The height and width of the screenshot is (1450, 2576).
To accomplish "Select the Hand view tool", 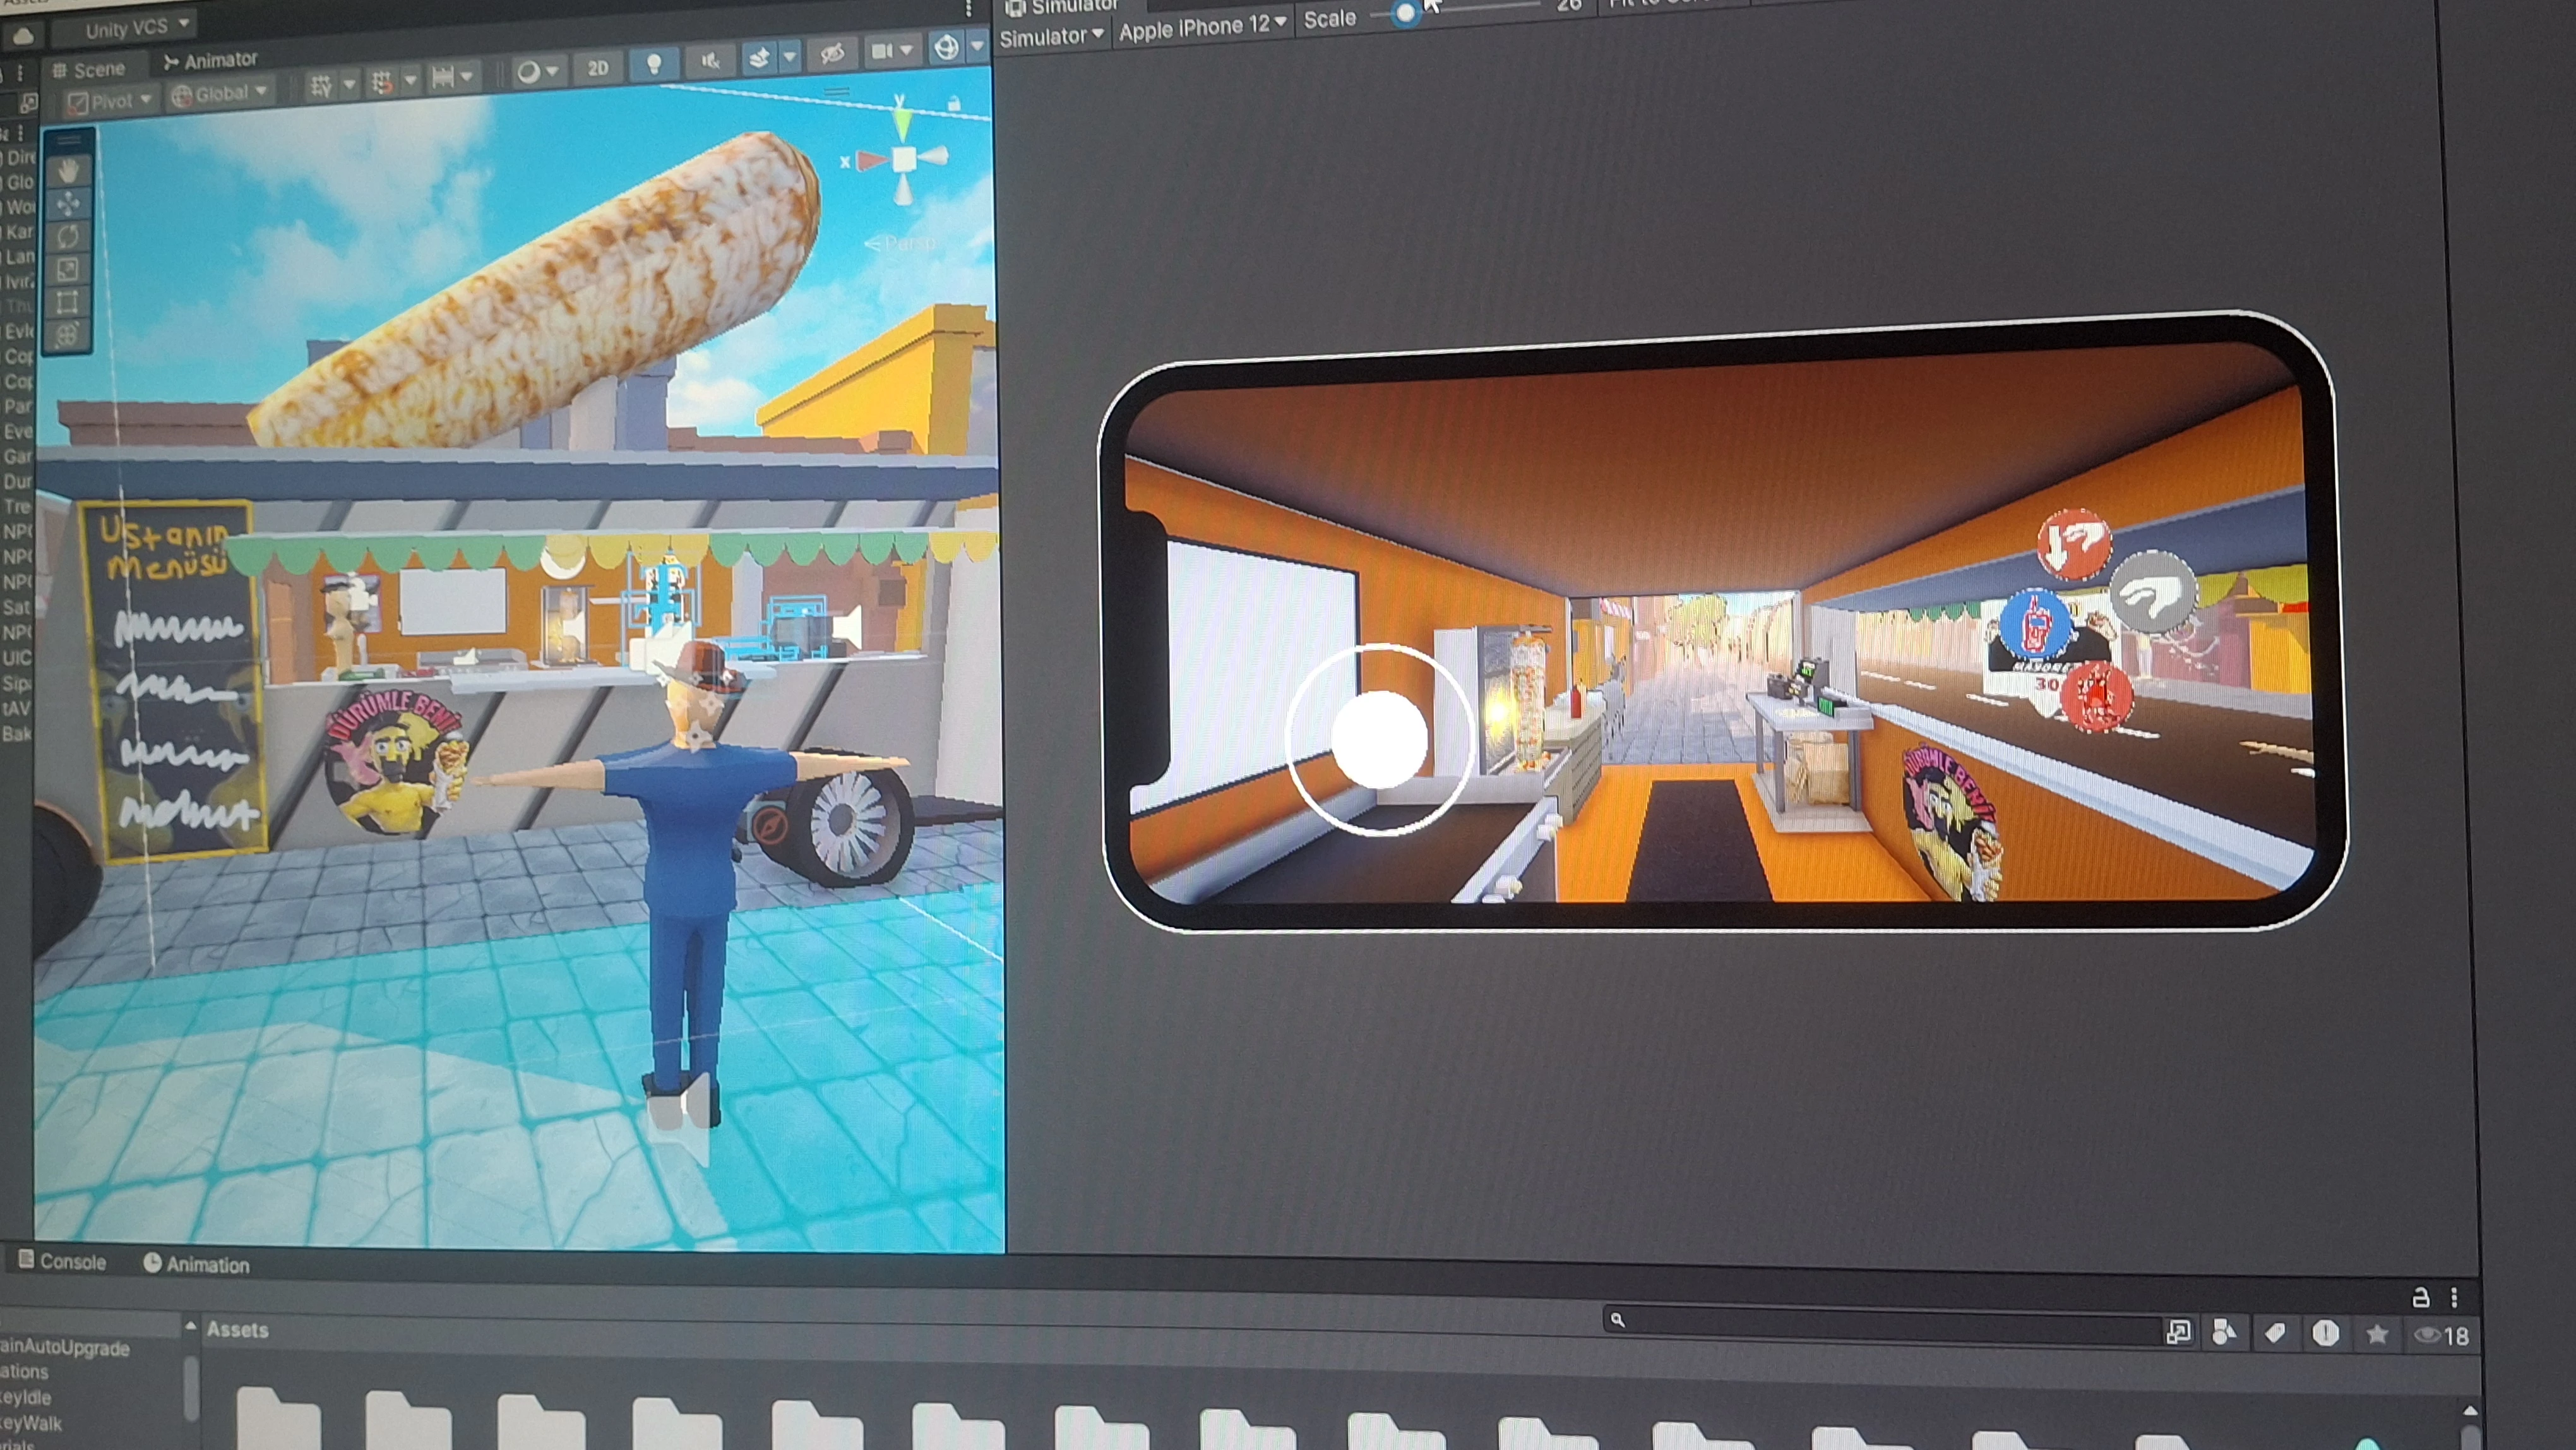I will click(x=68, y=171).
